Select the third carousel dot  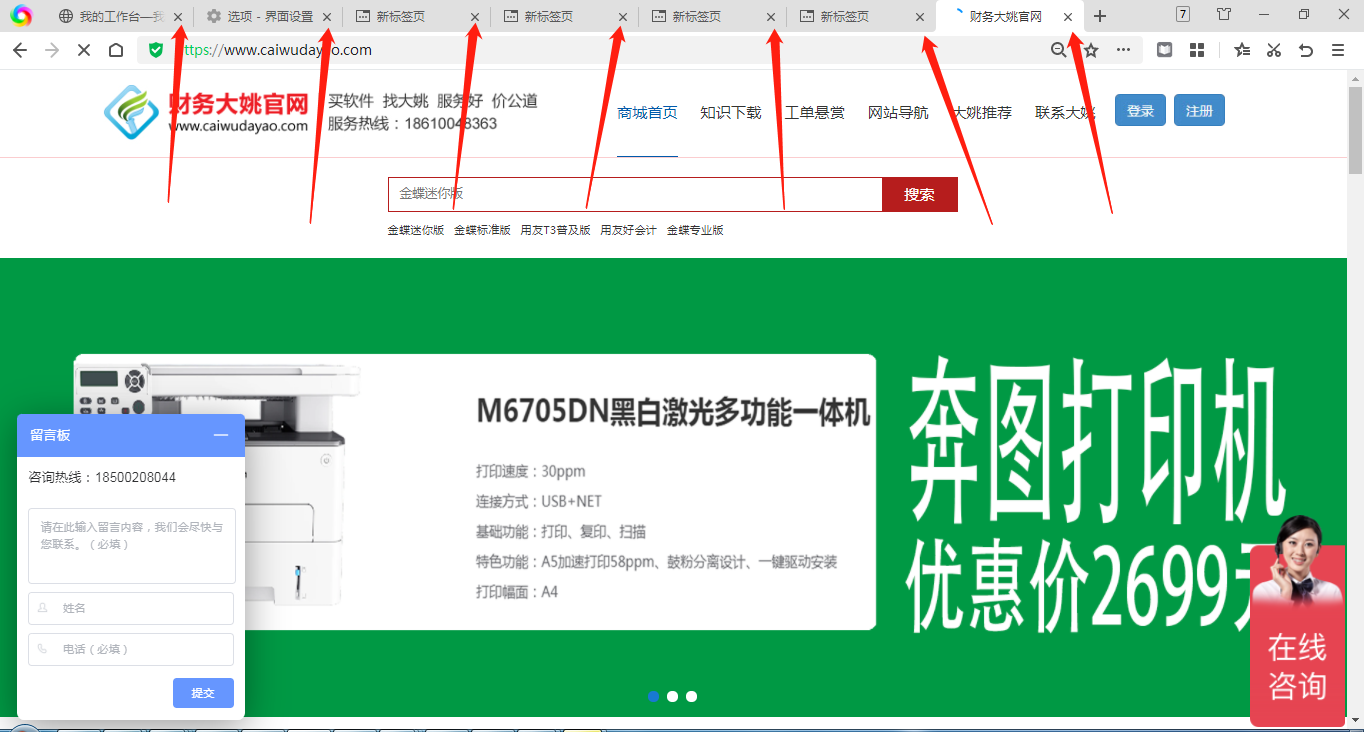click(x=691, y=696)
